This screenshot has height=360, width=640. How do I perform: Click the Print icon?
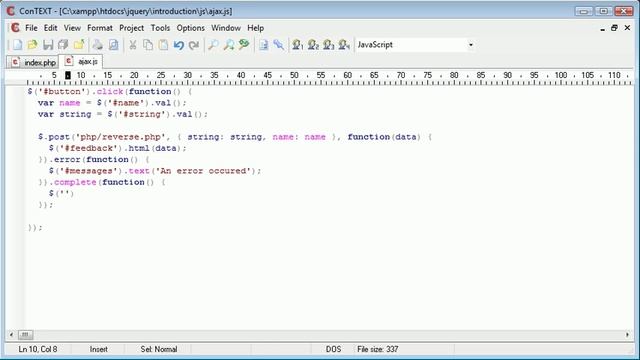98,45
